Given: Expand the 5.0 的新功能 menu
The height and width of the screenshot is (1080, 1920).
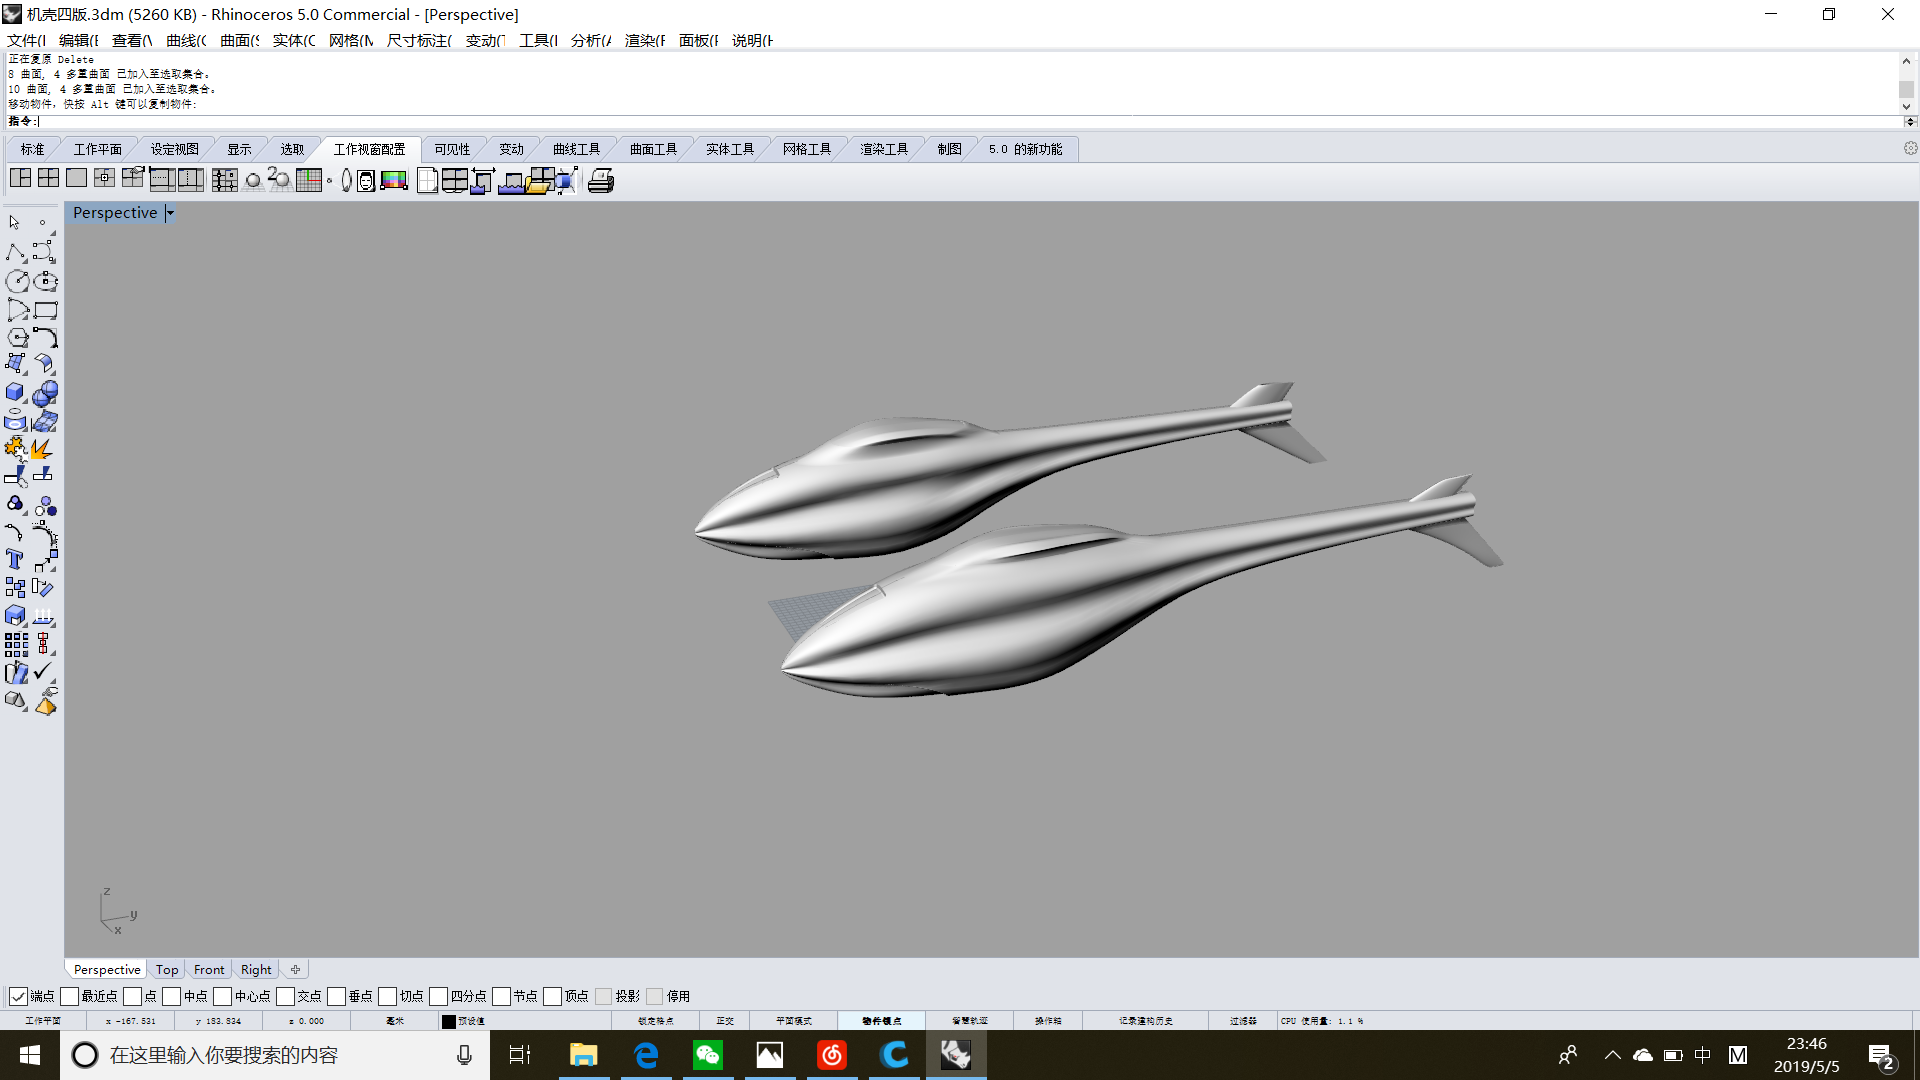Looking at the screenshot, I should coord(1027,149).
